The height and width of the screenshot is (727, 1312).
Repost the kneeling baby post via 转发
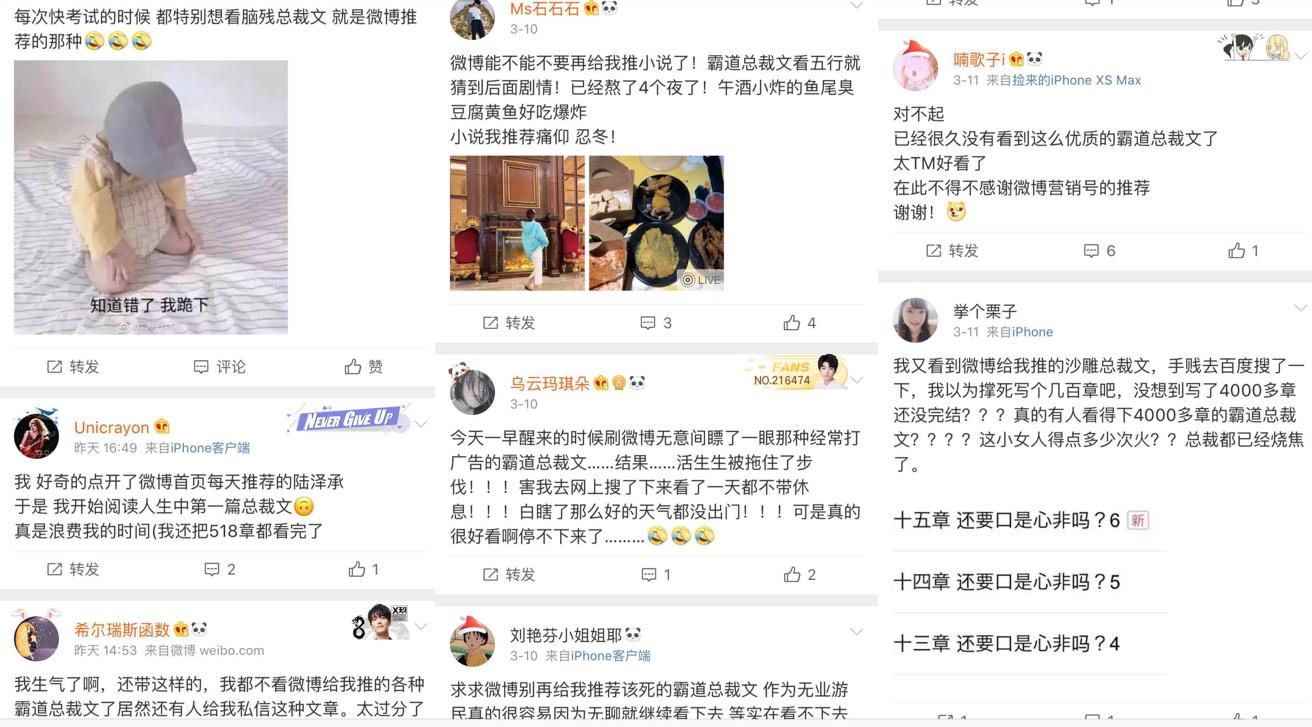tap(73, 367)
